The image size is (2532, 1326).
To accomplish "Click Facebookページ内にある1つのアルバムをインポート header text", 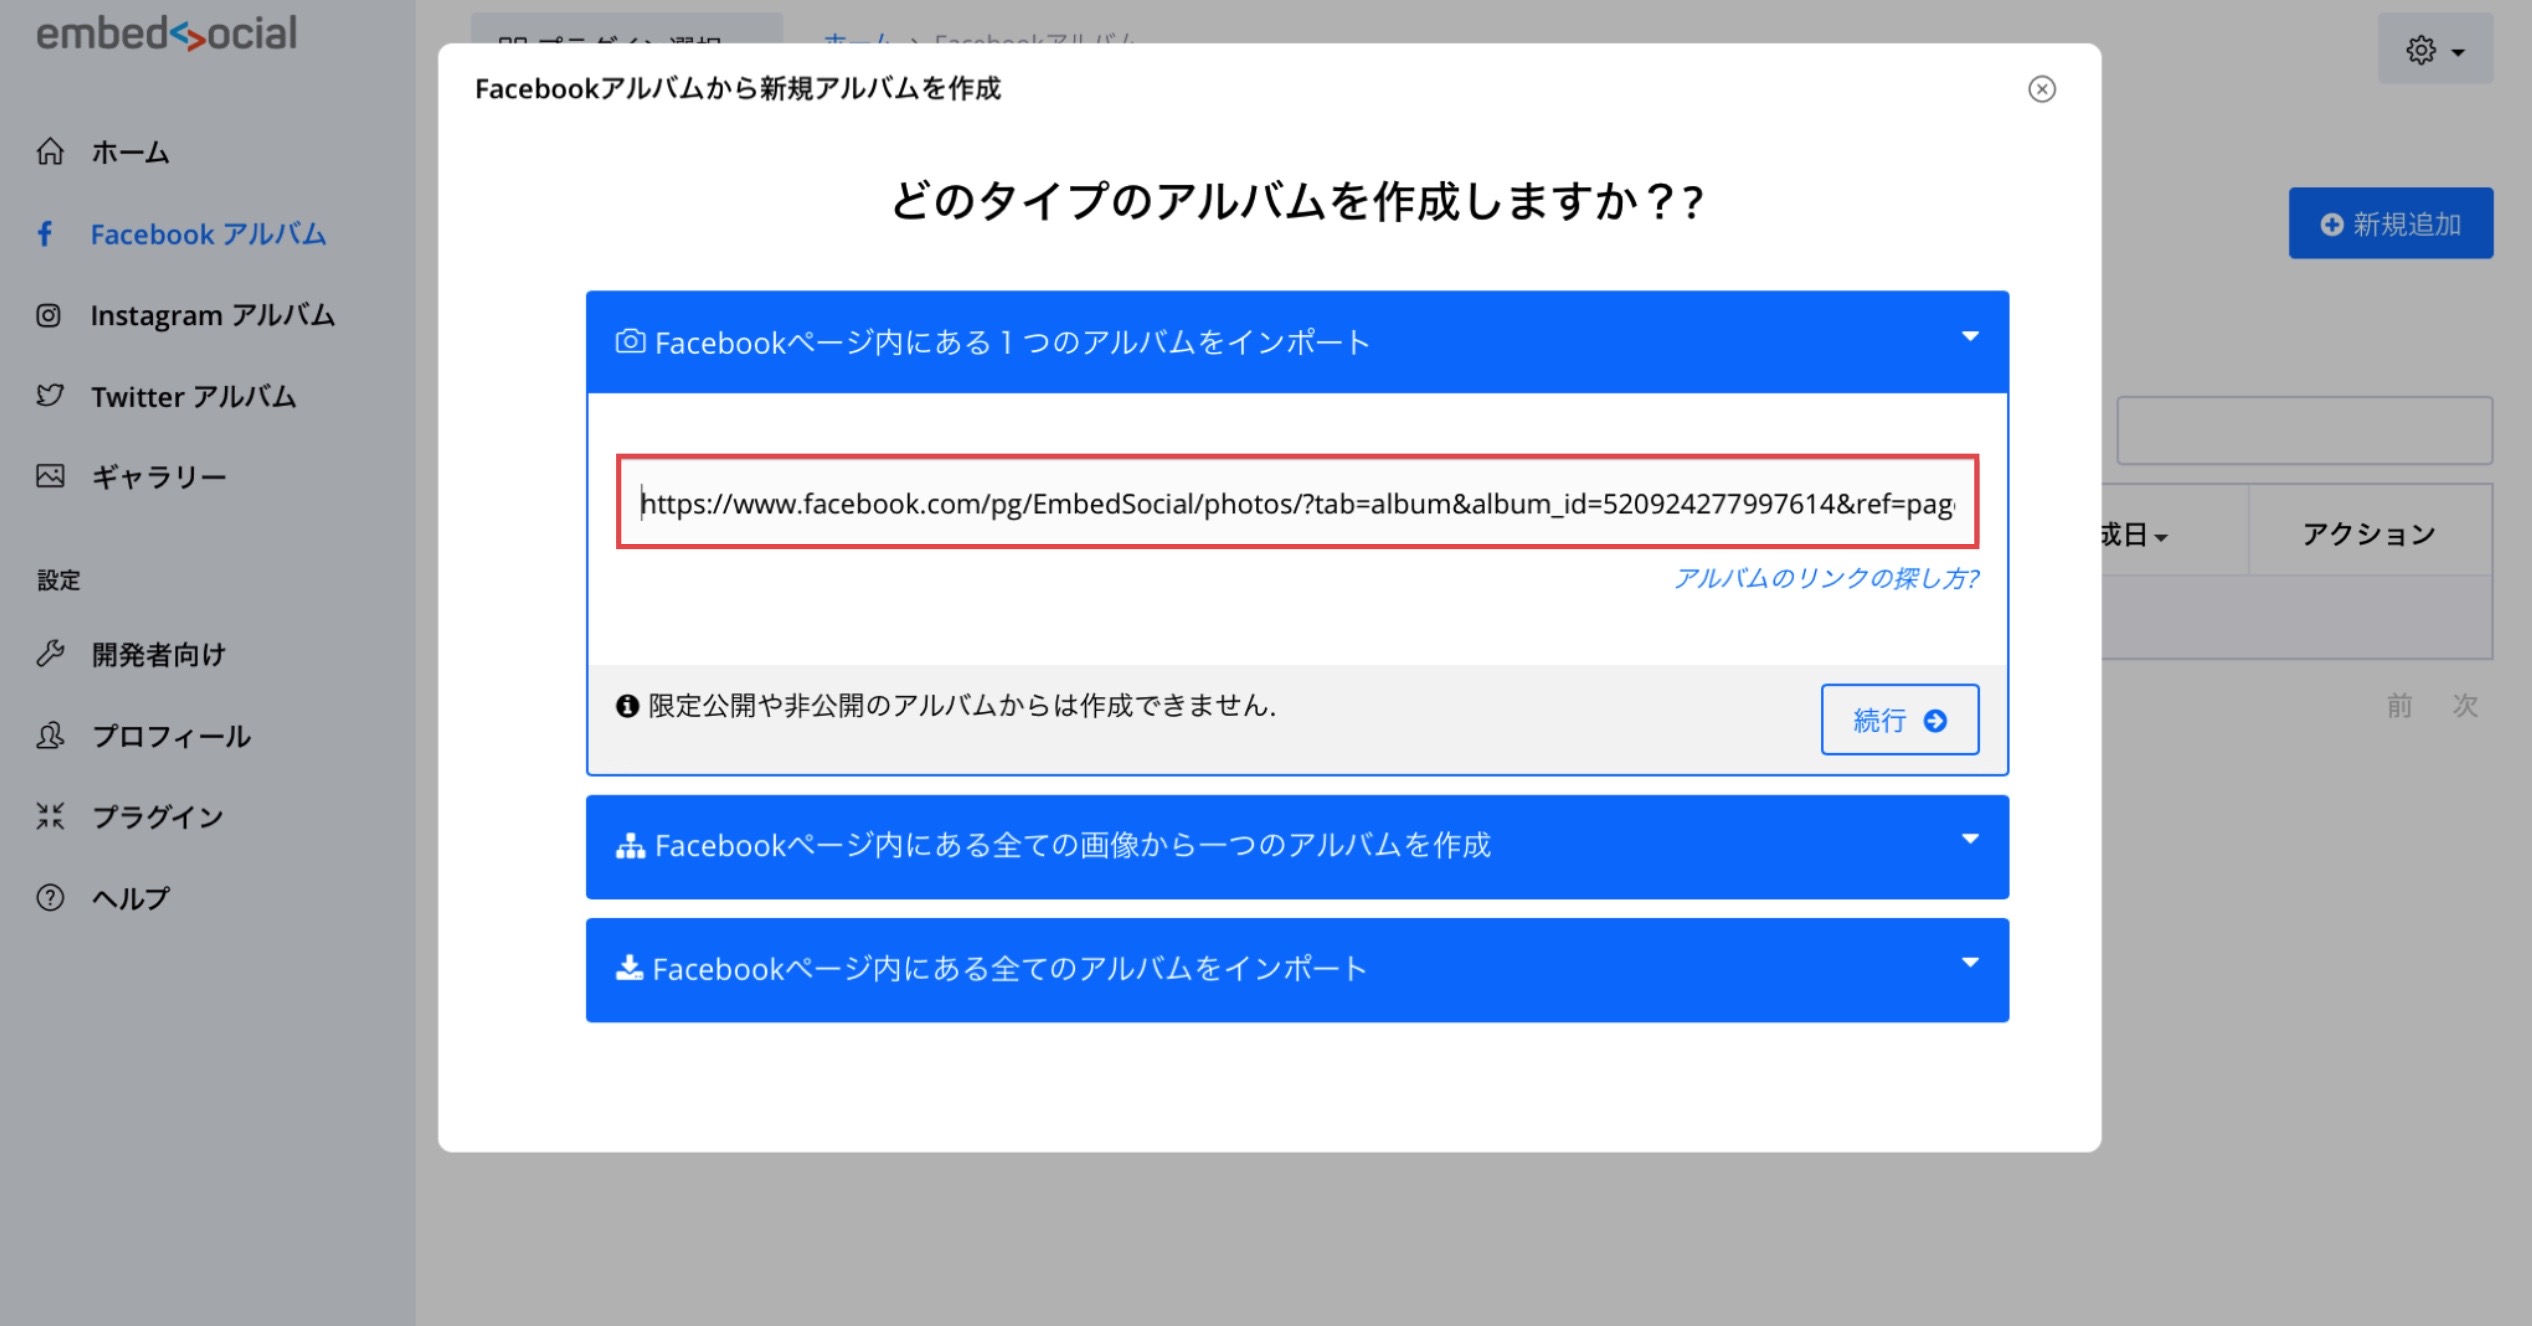I will pyautogui.click(x=1012, y=342).
